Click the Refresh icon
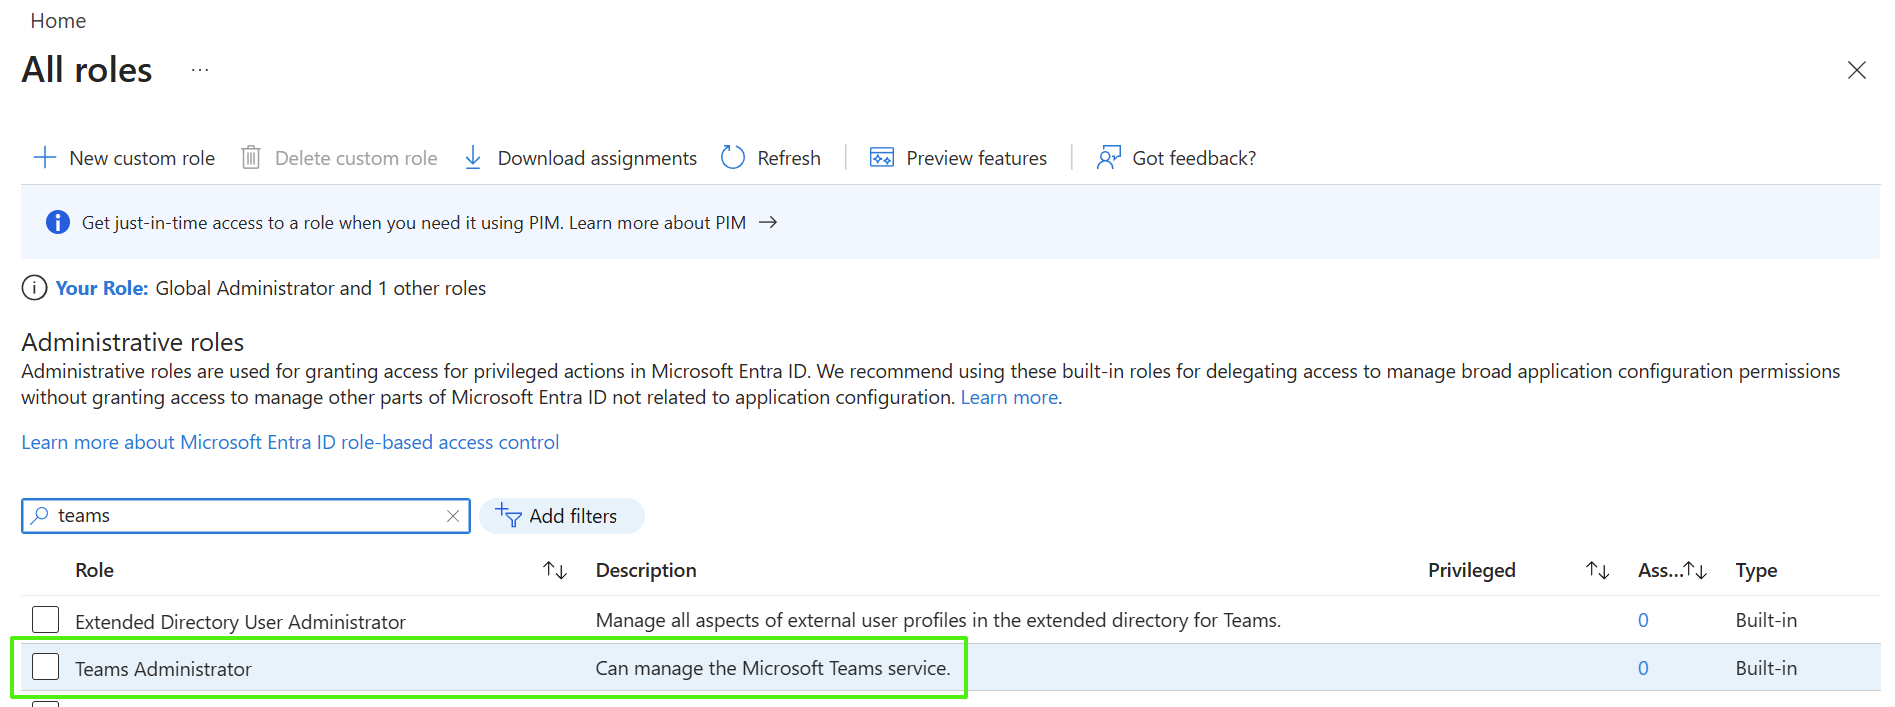 [x=733, y=158]
